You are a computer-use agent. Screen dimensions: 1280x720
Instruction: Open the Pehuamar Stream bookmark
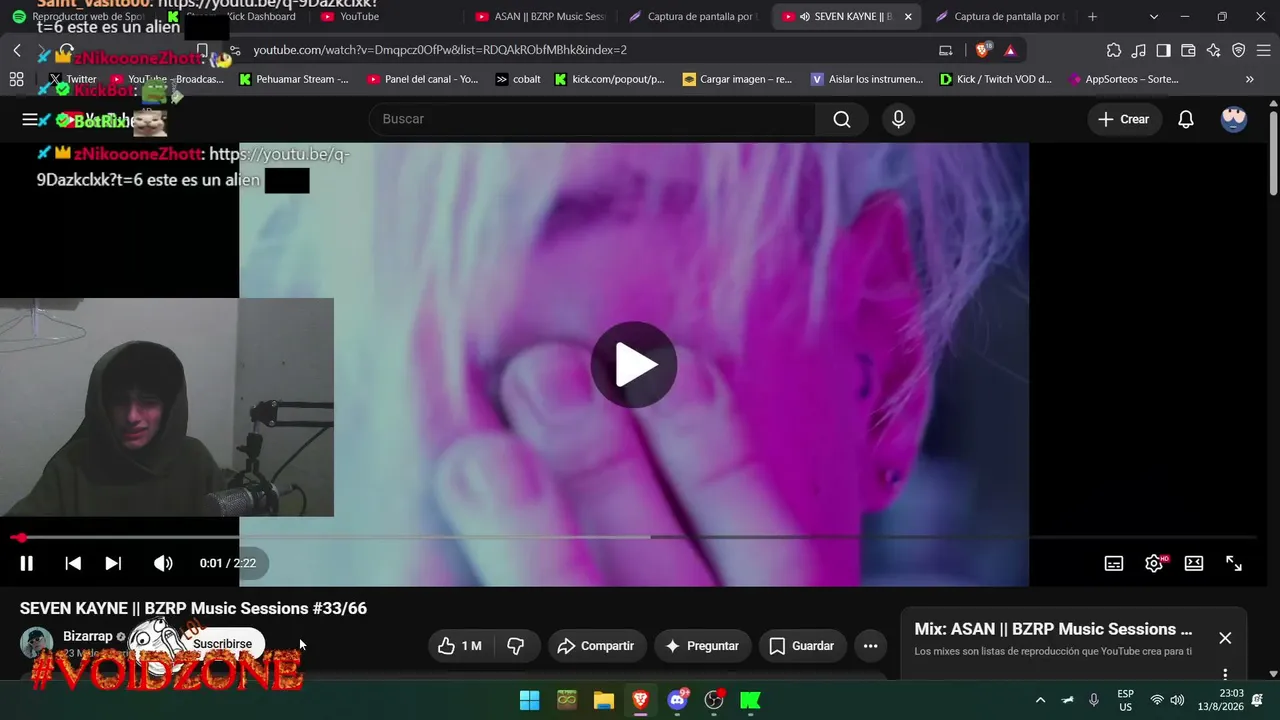(x=294, y=79)
